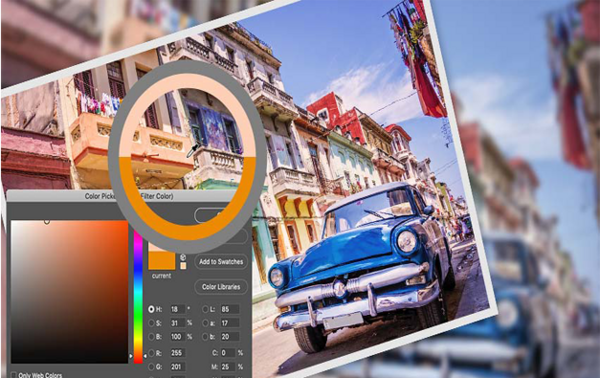Screen dimensions: 600x378
Task: Click the L value field showing 85
Action: [x=230, y=309]
